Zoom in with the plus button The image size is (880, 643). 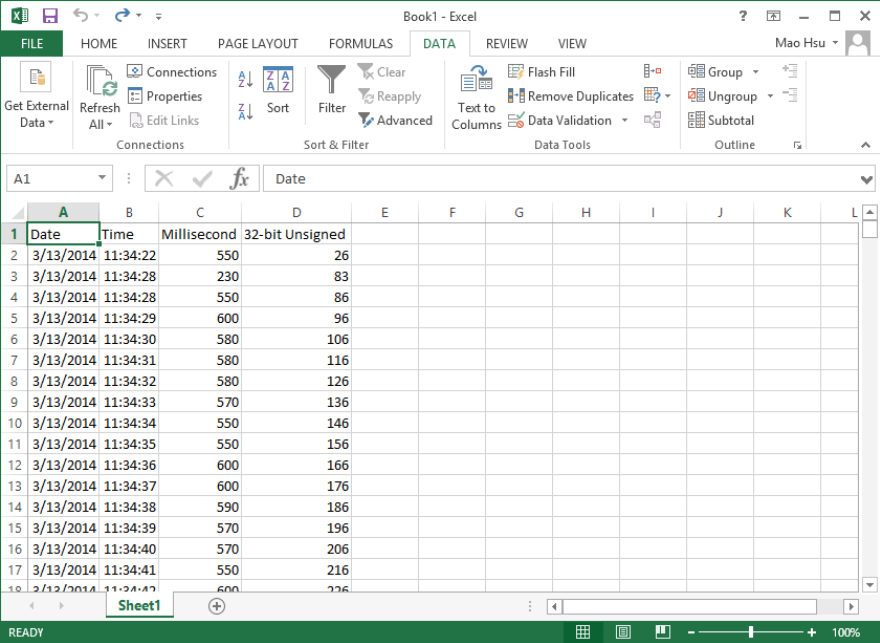point(812,632)
